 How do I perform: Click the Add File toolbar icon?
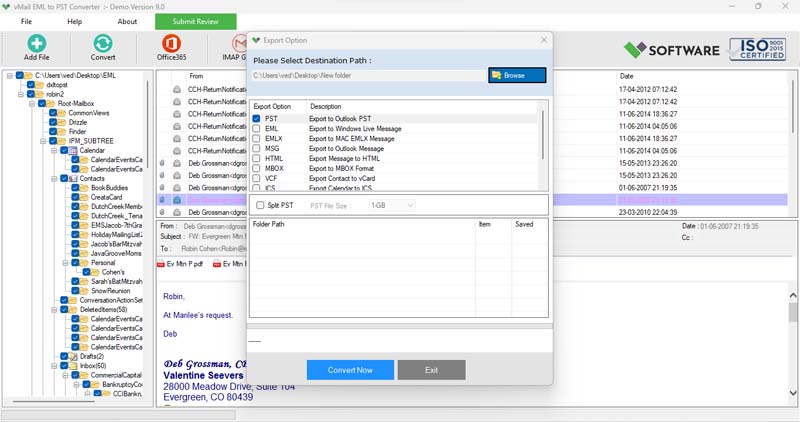[x=36, y=43]
